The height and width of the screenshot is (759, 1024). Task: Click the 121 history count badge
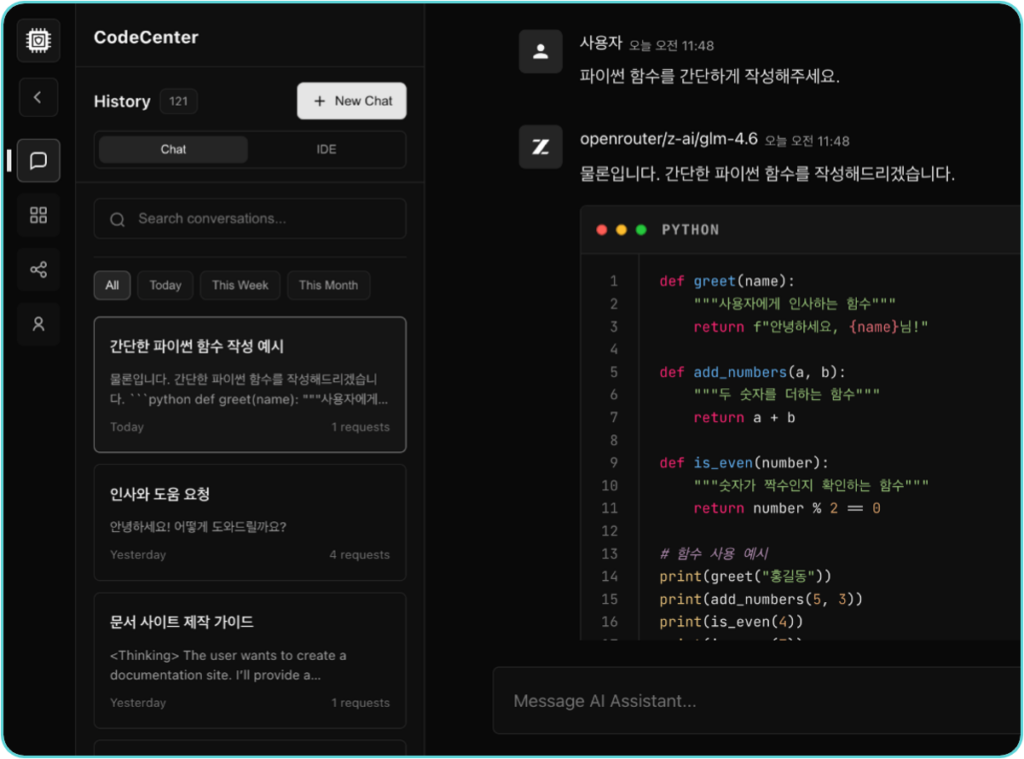[178, 101]
